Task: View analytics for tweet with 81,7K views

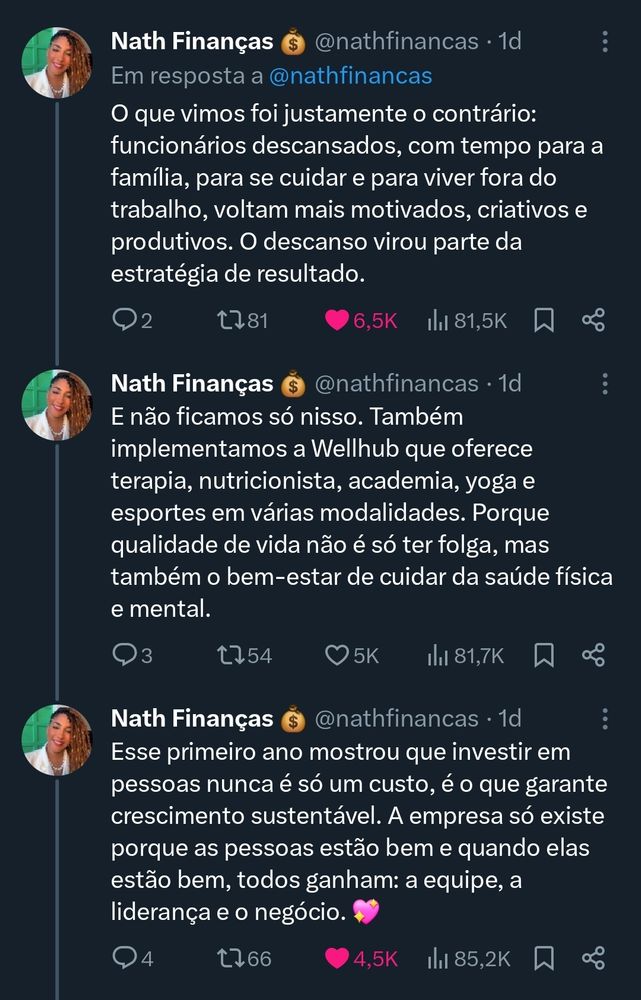Action: click(x=438, y=655)
